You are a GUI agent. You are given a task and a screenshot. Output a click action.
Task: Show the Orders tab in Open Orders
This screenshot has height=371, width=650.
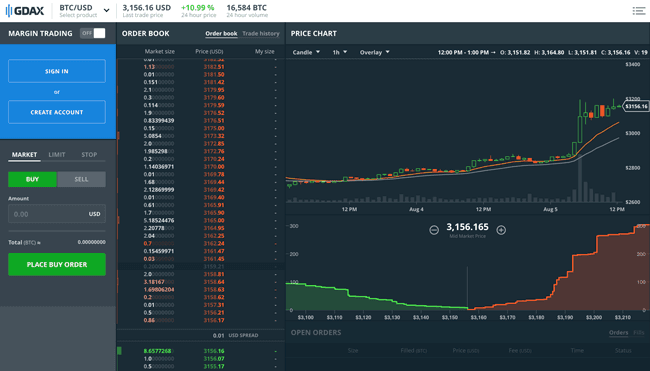pyautogui.click(x=618, y=332)
